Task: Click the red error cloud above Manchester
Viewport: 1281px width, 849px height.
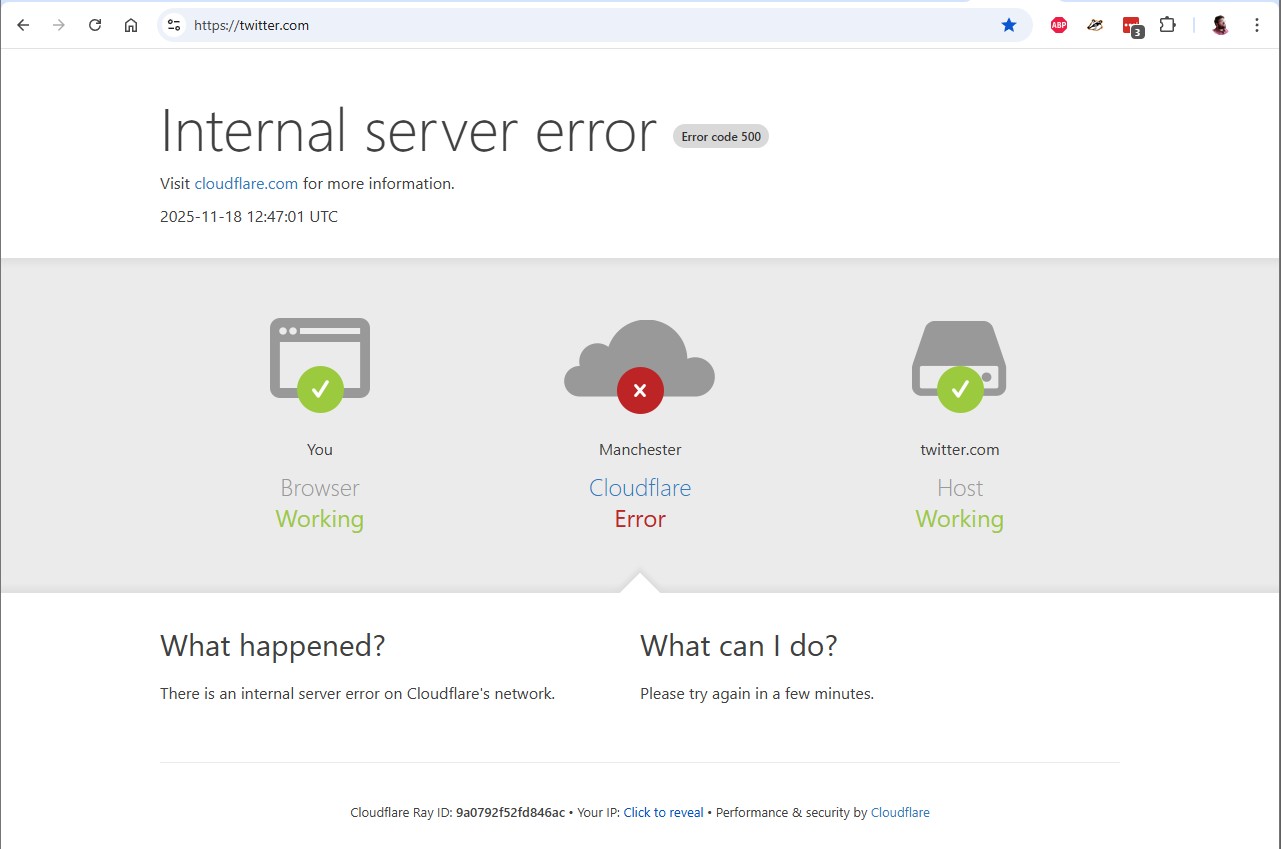Action: pyautogui.click(x=640, y=390)
